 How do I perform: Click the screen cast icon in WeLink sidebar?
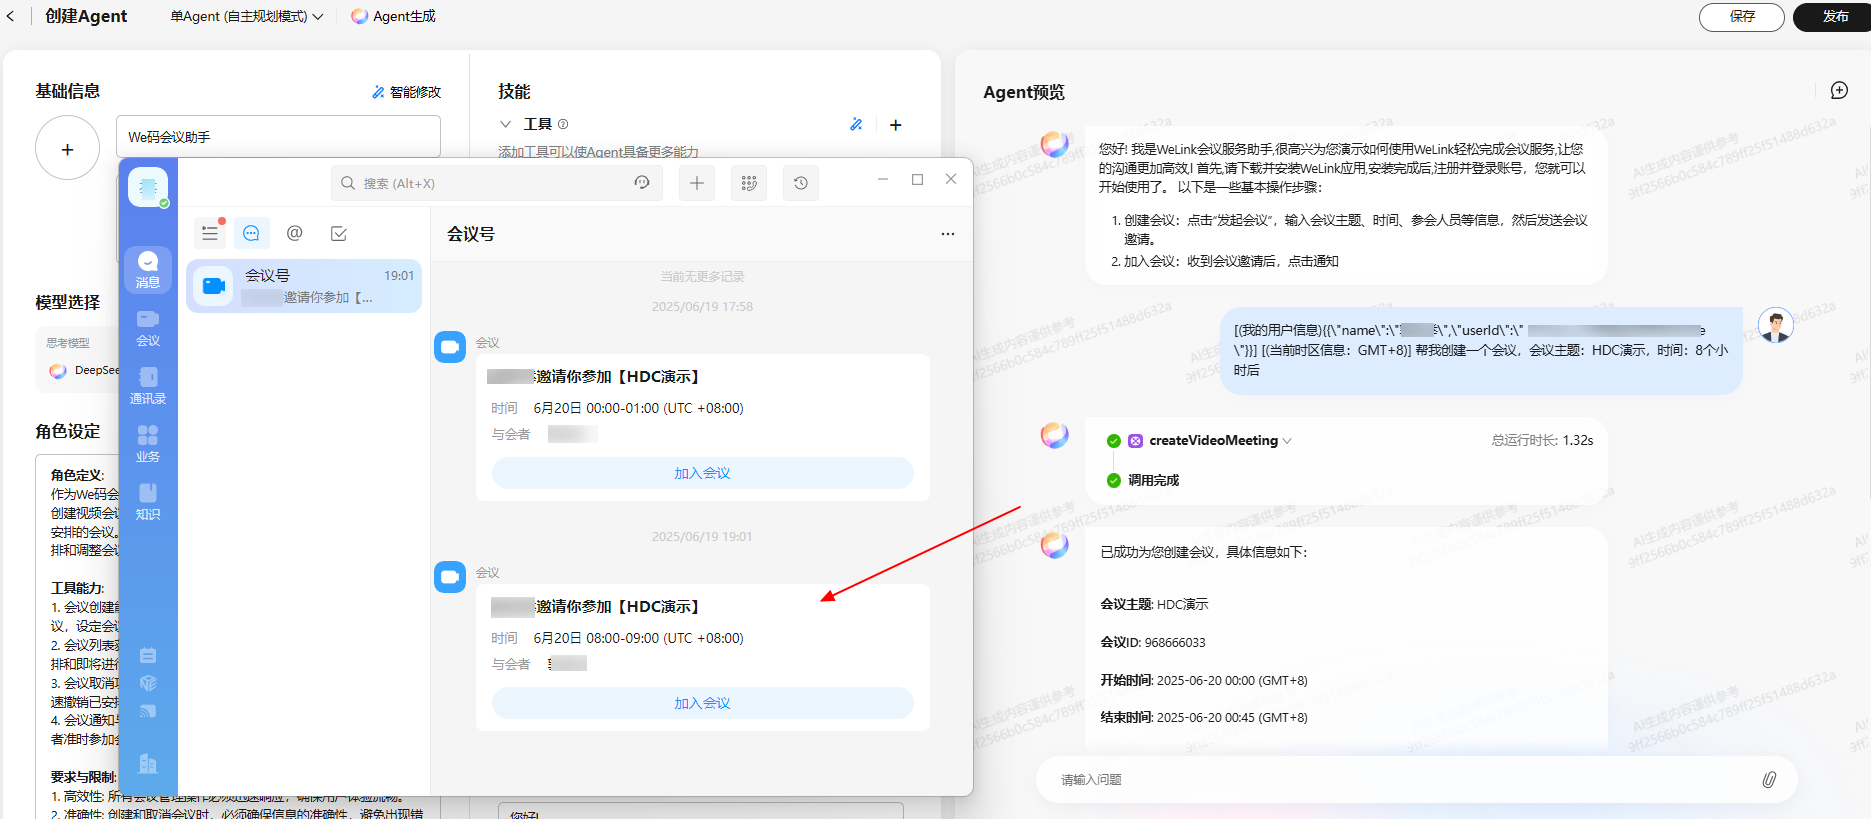(148, 712)
